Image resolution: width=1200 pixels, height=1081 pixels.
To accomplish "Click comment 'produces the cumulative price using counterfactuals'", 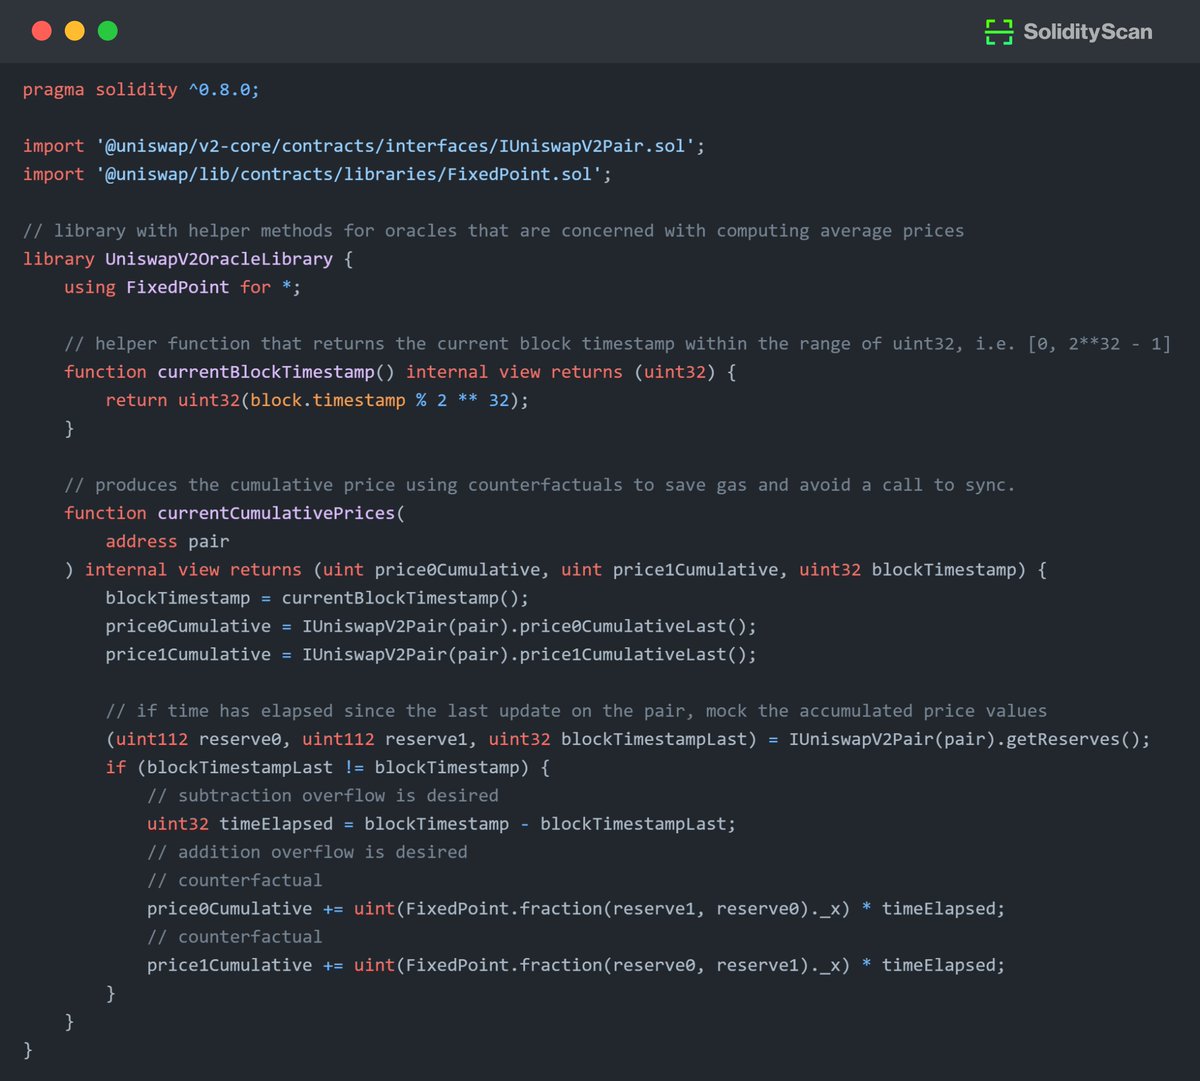I will click(x=540, y=485).
